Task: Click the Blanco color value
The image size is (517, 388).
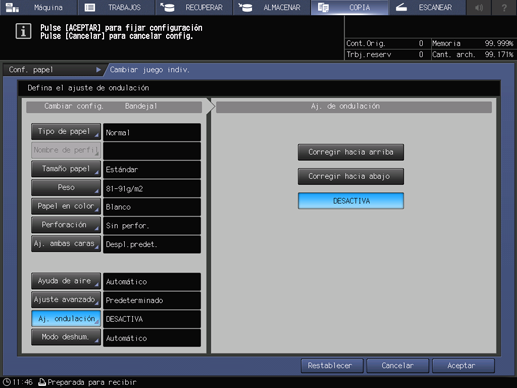Action: pos(152,207)
